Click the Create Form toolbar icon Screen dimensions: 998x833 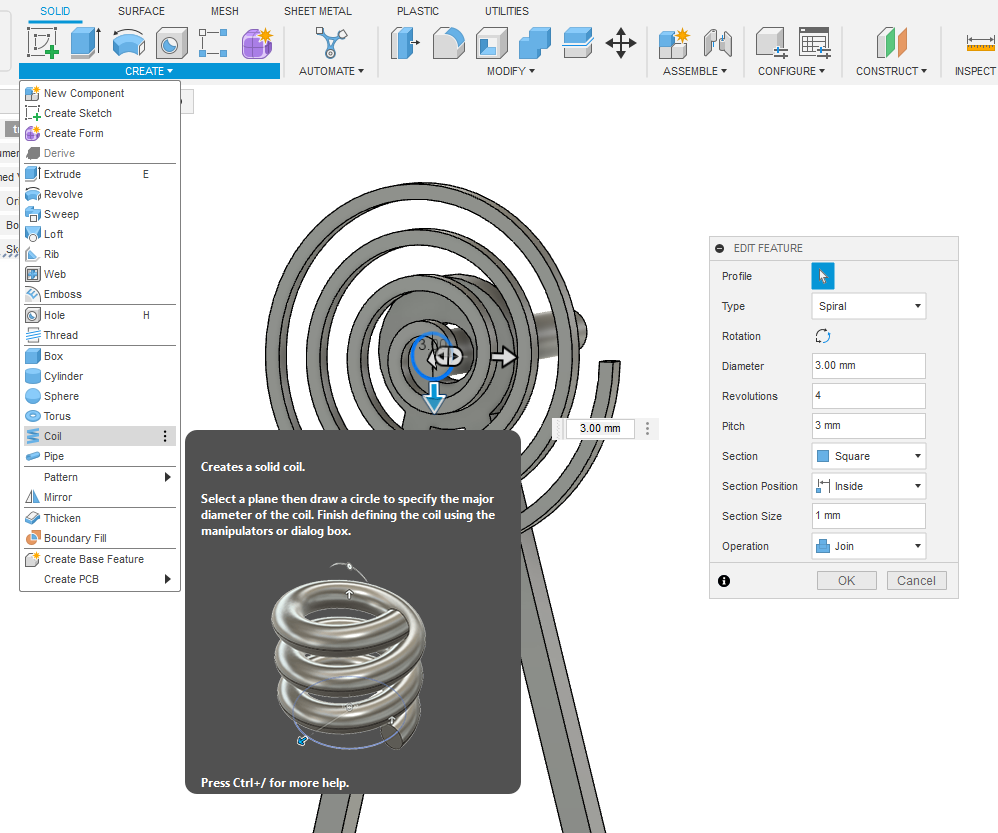click(257, 43)
